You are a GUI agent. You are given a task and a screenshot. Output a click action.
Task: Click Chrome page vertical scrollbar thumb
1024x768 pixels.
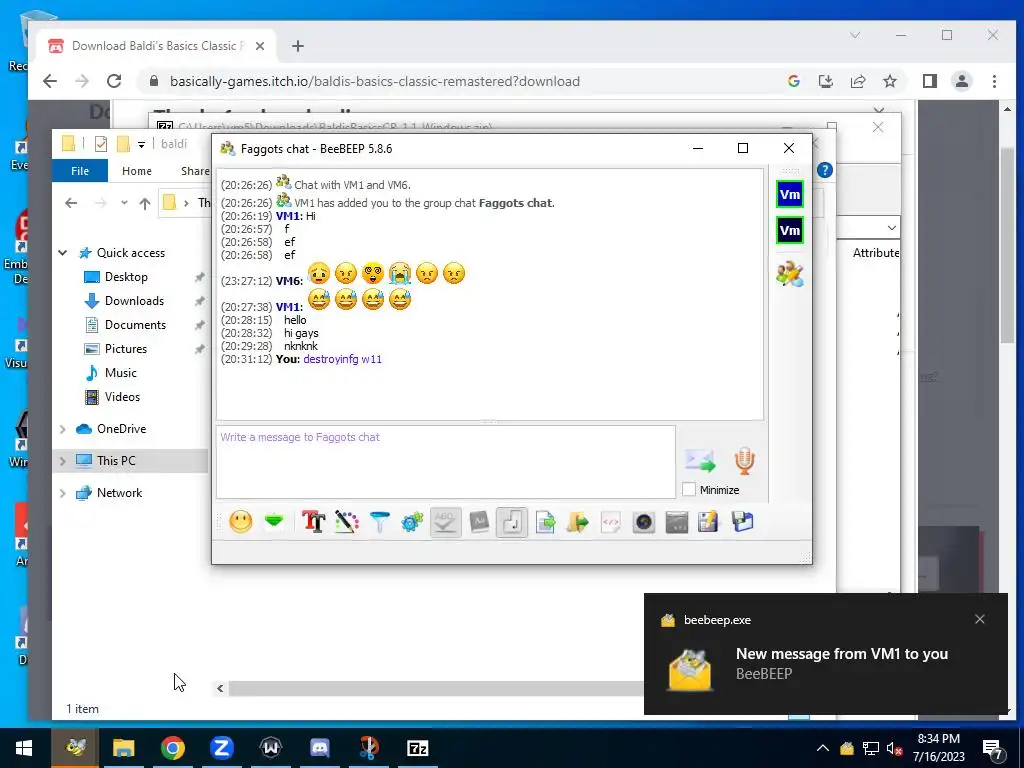pos(1007,246)
